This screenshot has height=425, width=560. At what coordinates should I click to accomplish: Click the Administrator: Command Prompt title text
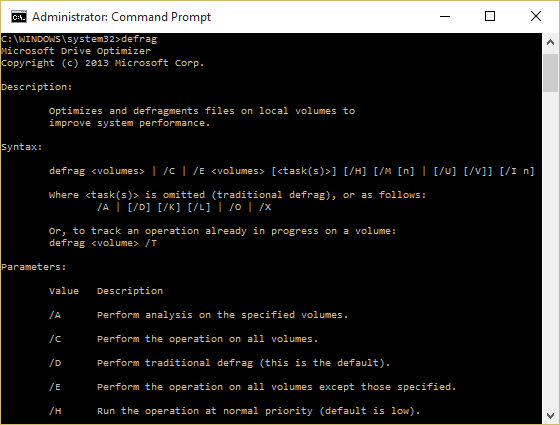(121, 17)
